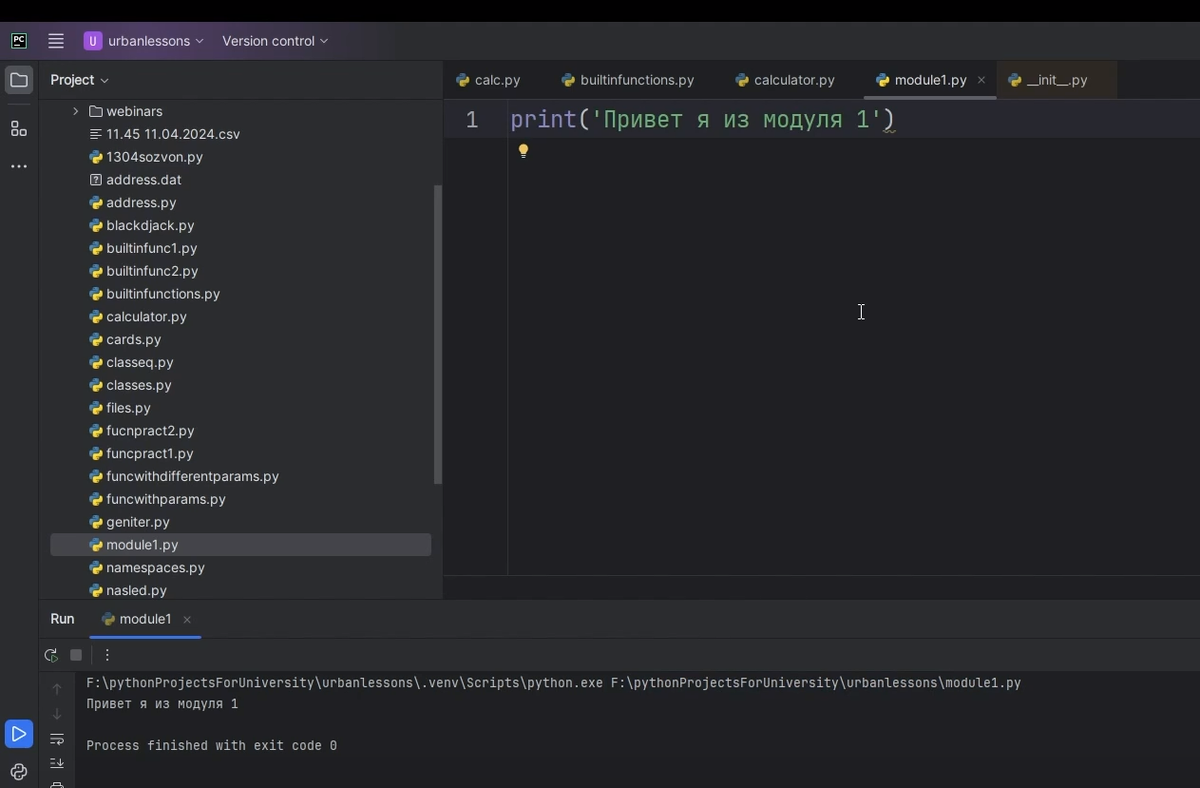
Task: Expand the webinars folder
Action: click(75, 111)
